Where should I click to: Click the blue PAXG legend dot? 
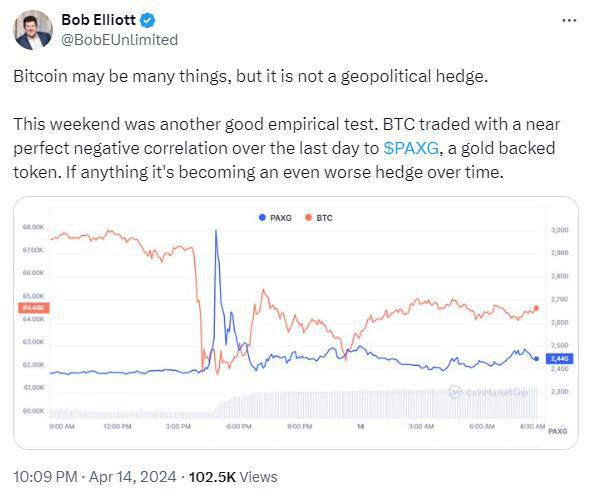click(x=262, y=217)
